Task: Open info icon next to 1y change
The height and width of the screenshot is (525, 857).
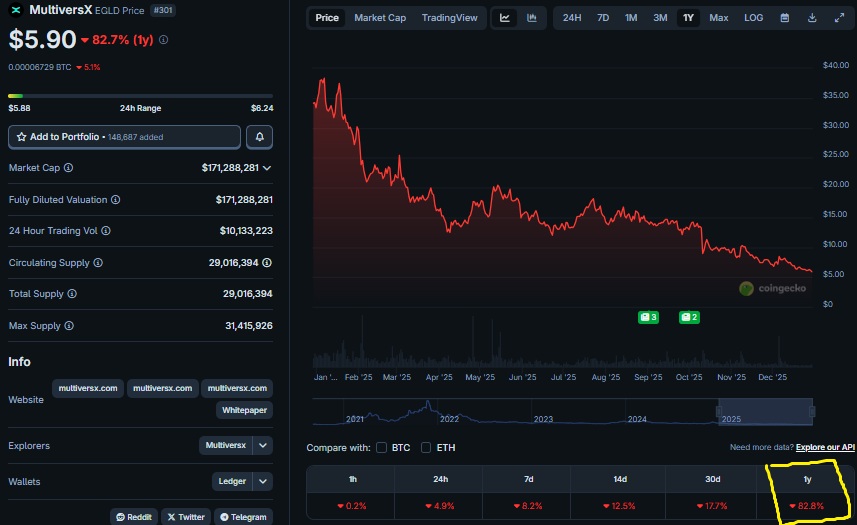Action: [x=163, y=40]
